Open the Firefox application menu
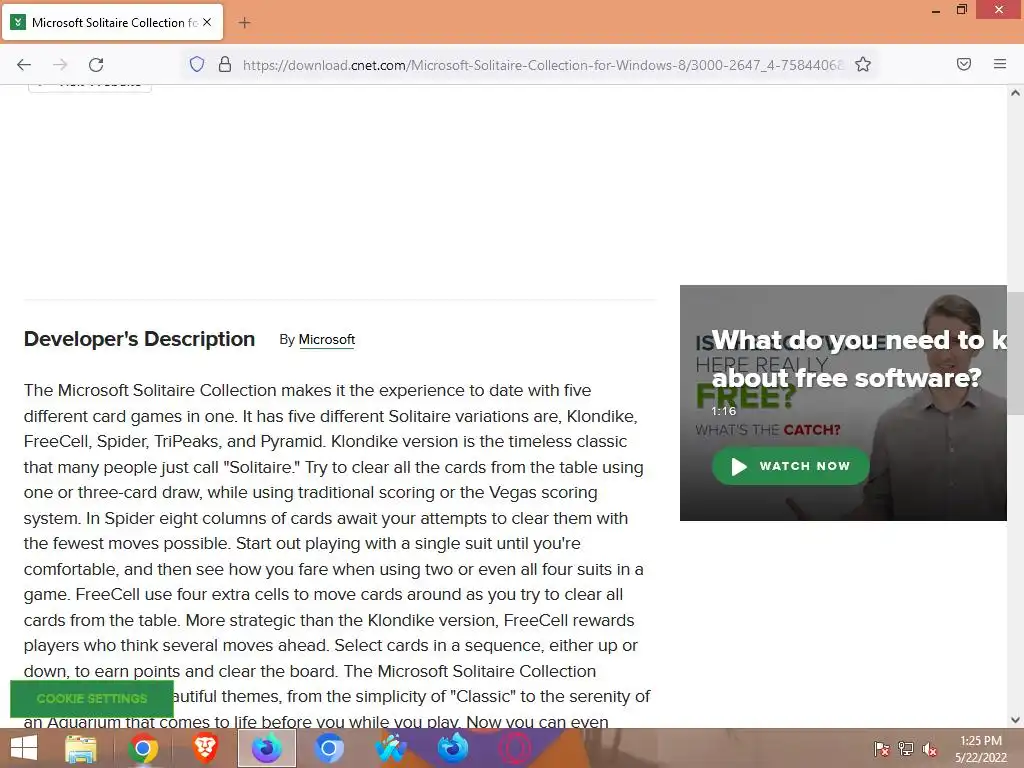This screenshot has height=768, width=1024. tap(1000, 64)
